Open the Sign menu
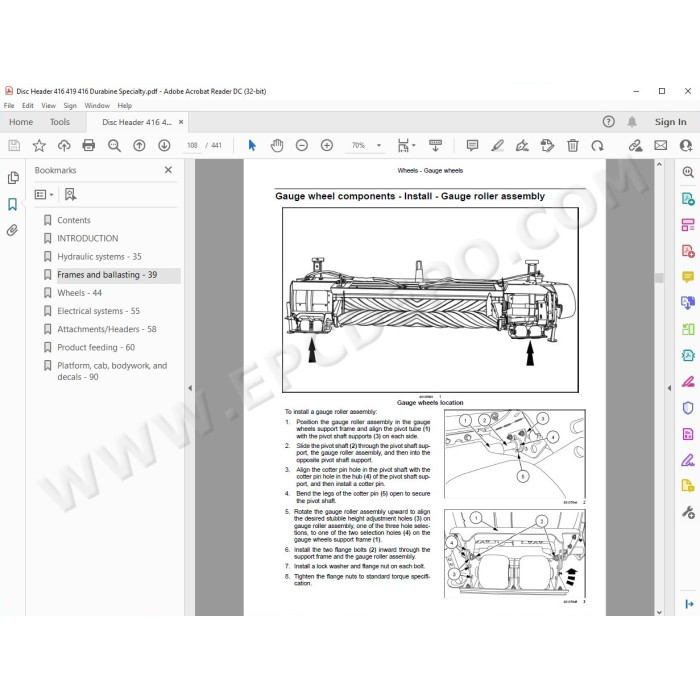The height and width of the screenshot is (700, 700). (70, 106)
